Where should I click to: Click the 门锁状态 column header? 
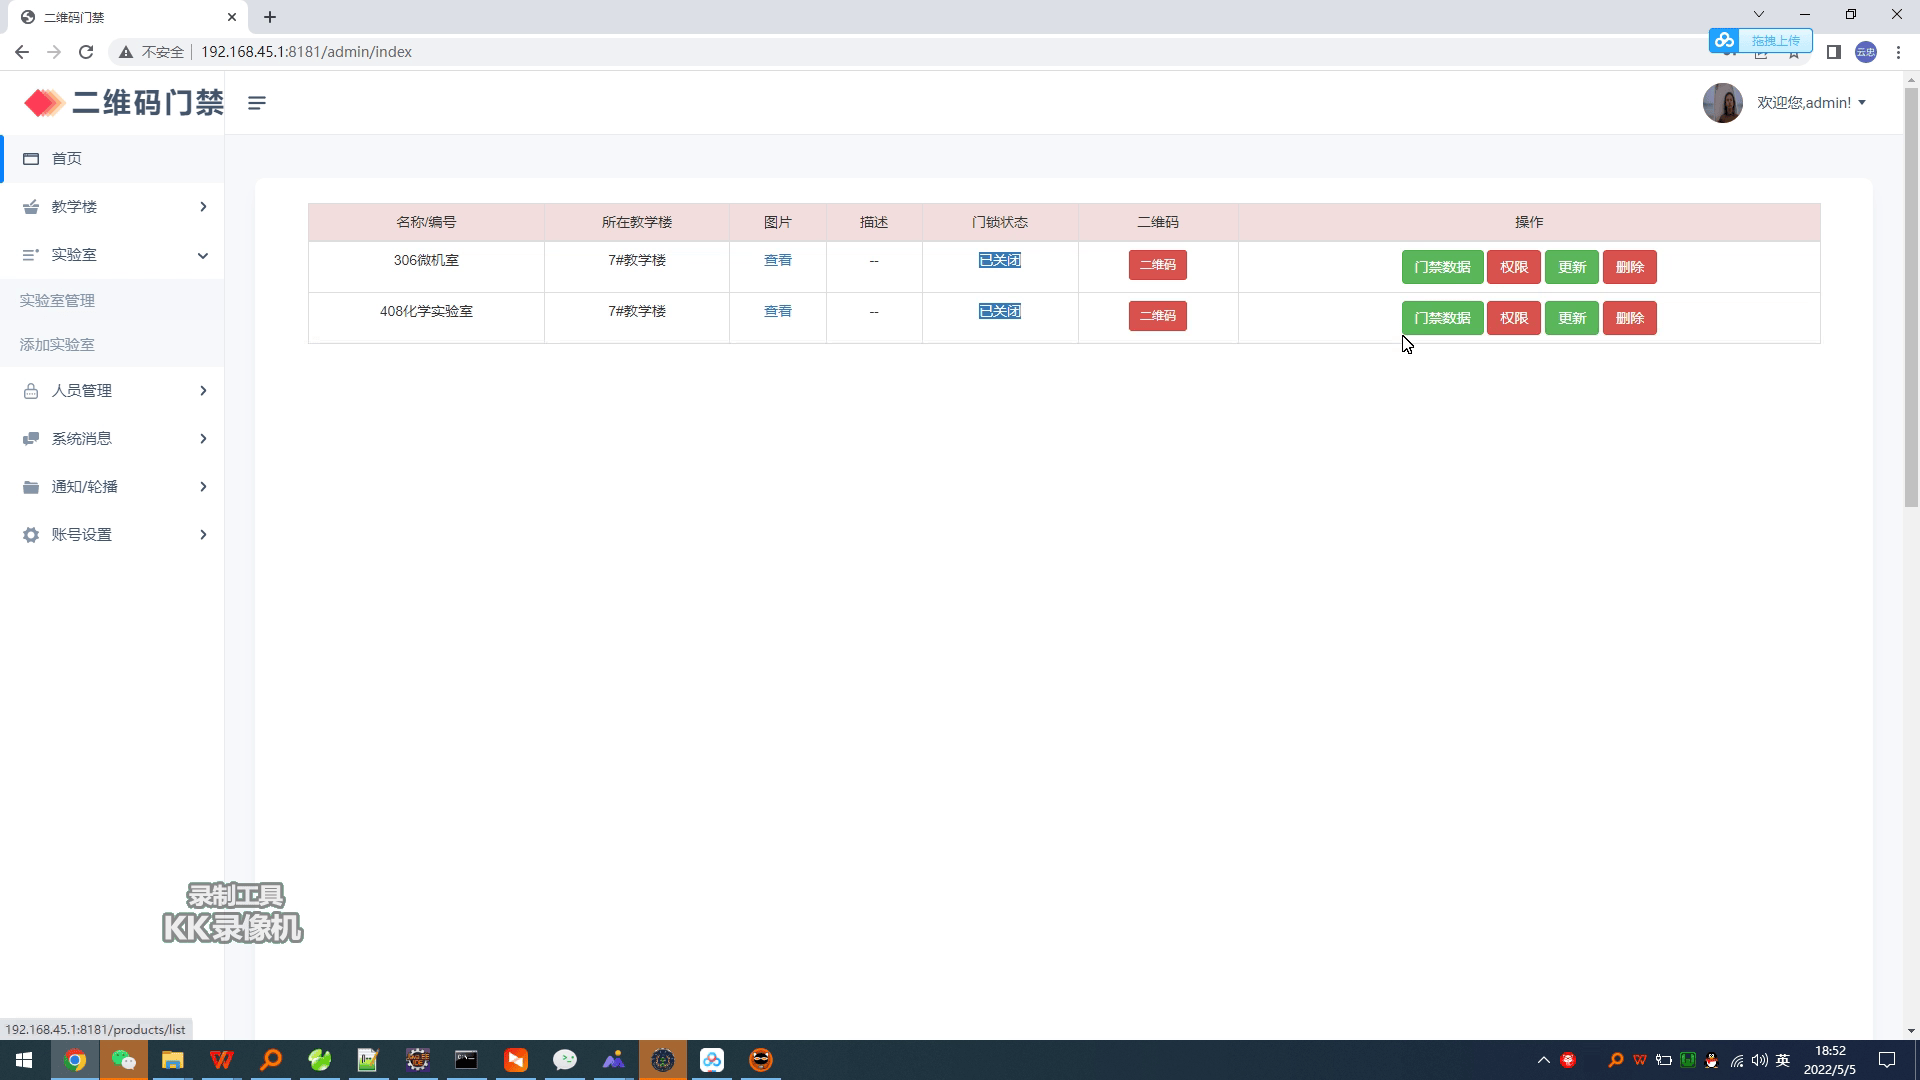click(x=999, y=222)
